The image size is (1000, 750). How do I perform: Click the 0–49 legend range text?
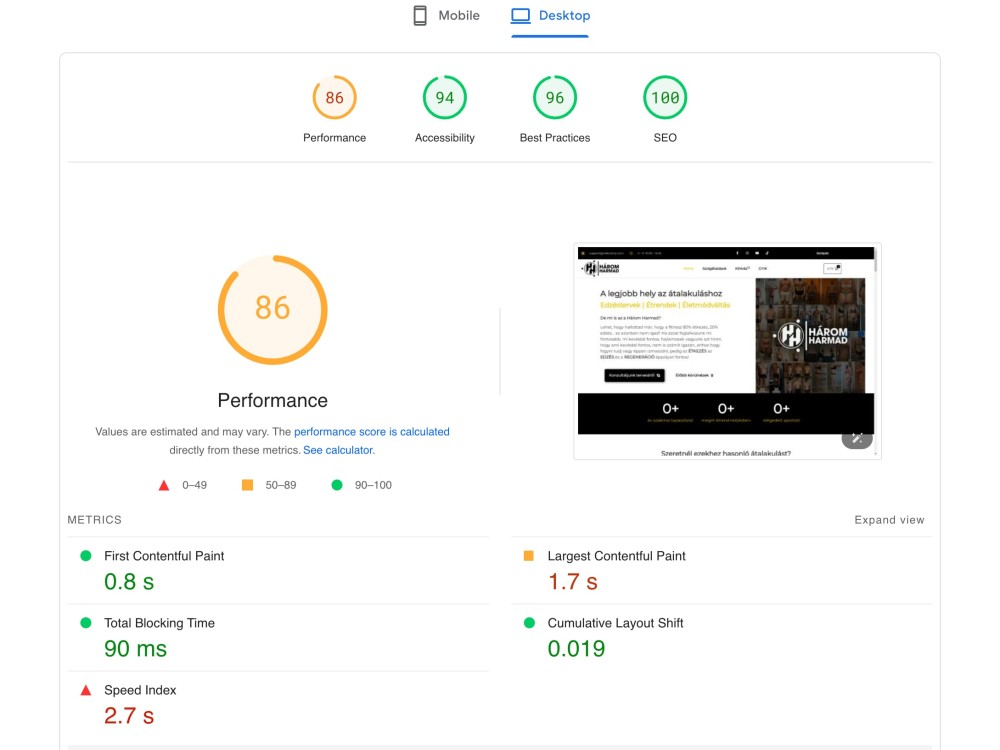195,485
